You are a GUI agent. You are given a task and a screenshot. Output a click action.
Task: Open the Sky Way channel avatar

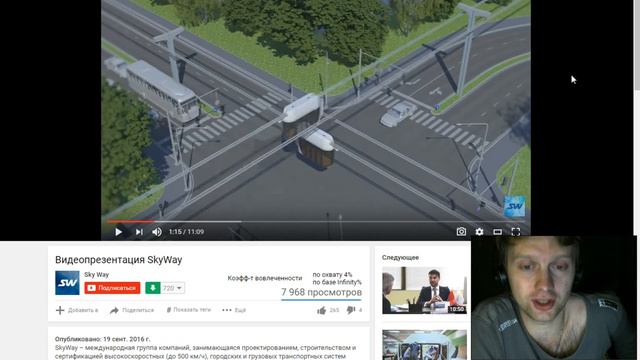(x=67, y=282)
